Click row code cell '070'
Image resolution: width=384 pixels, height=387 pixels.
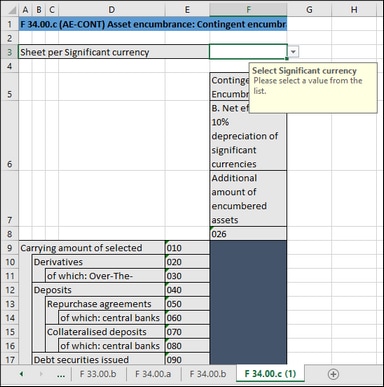click(187, 332)
